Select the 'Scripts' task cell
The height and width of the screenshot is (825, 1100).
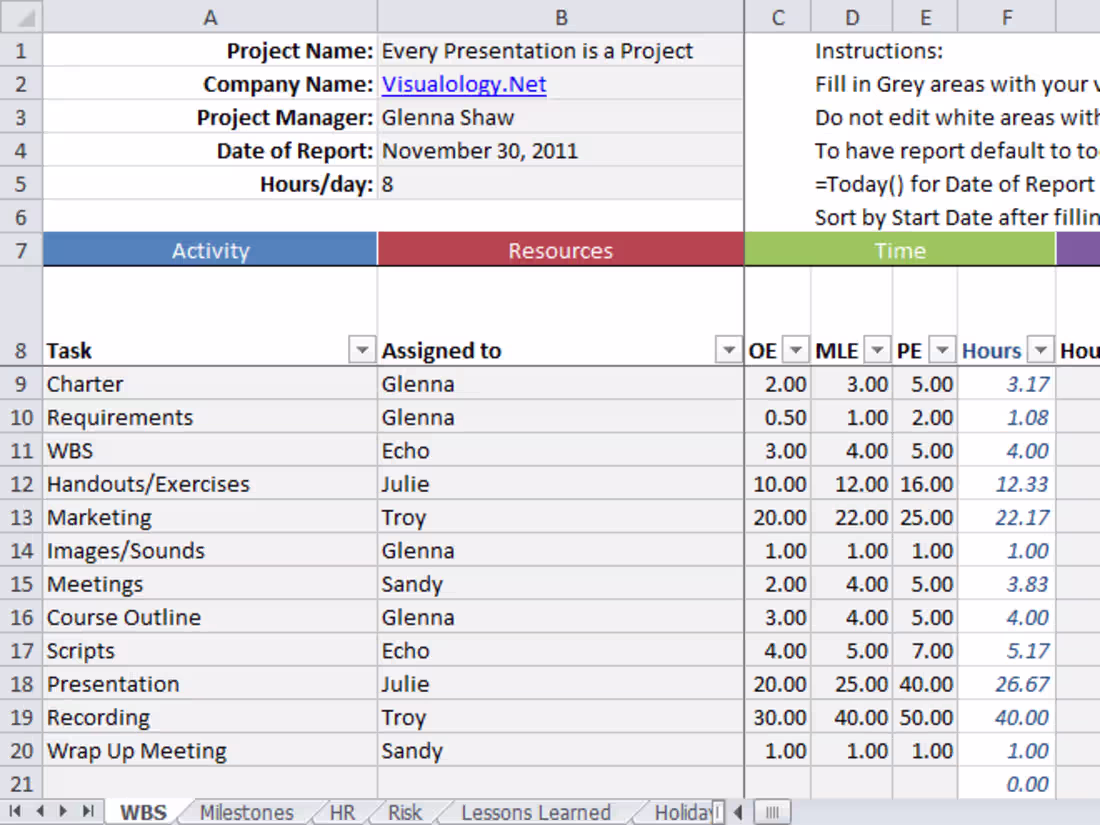[x=210, y=650]
